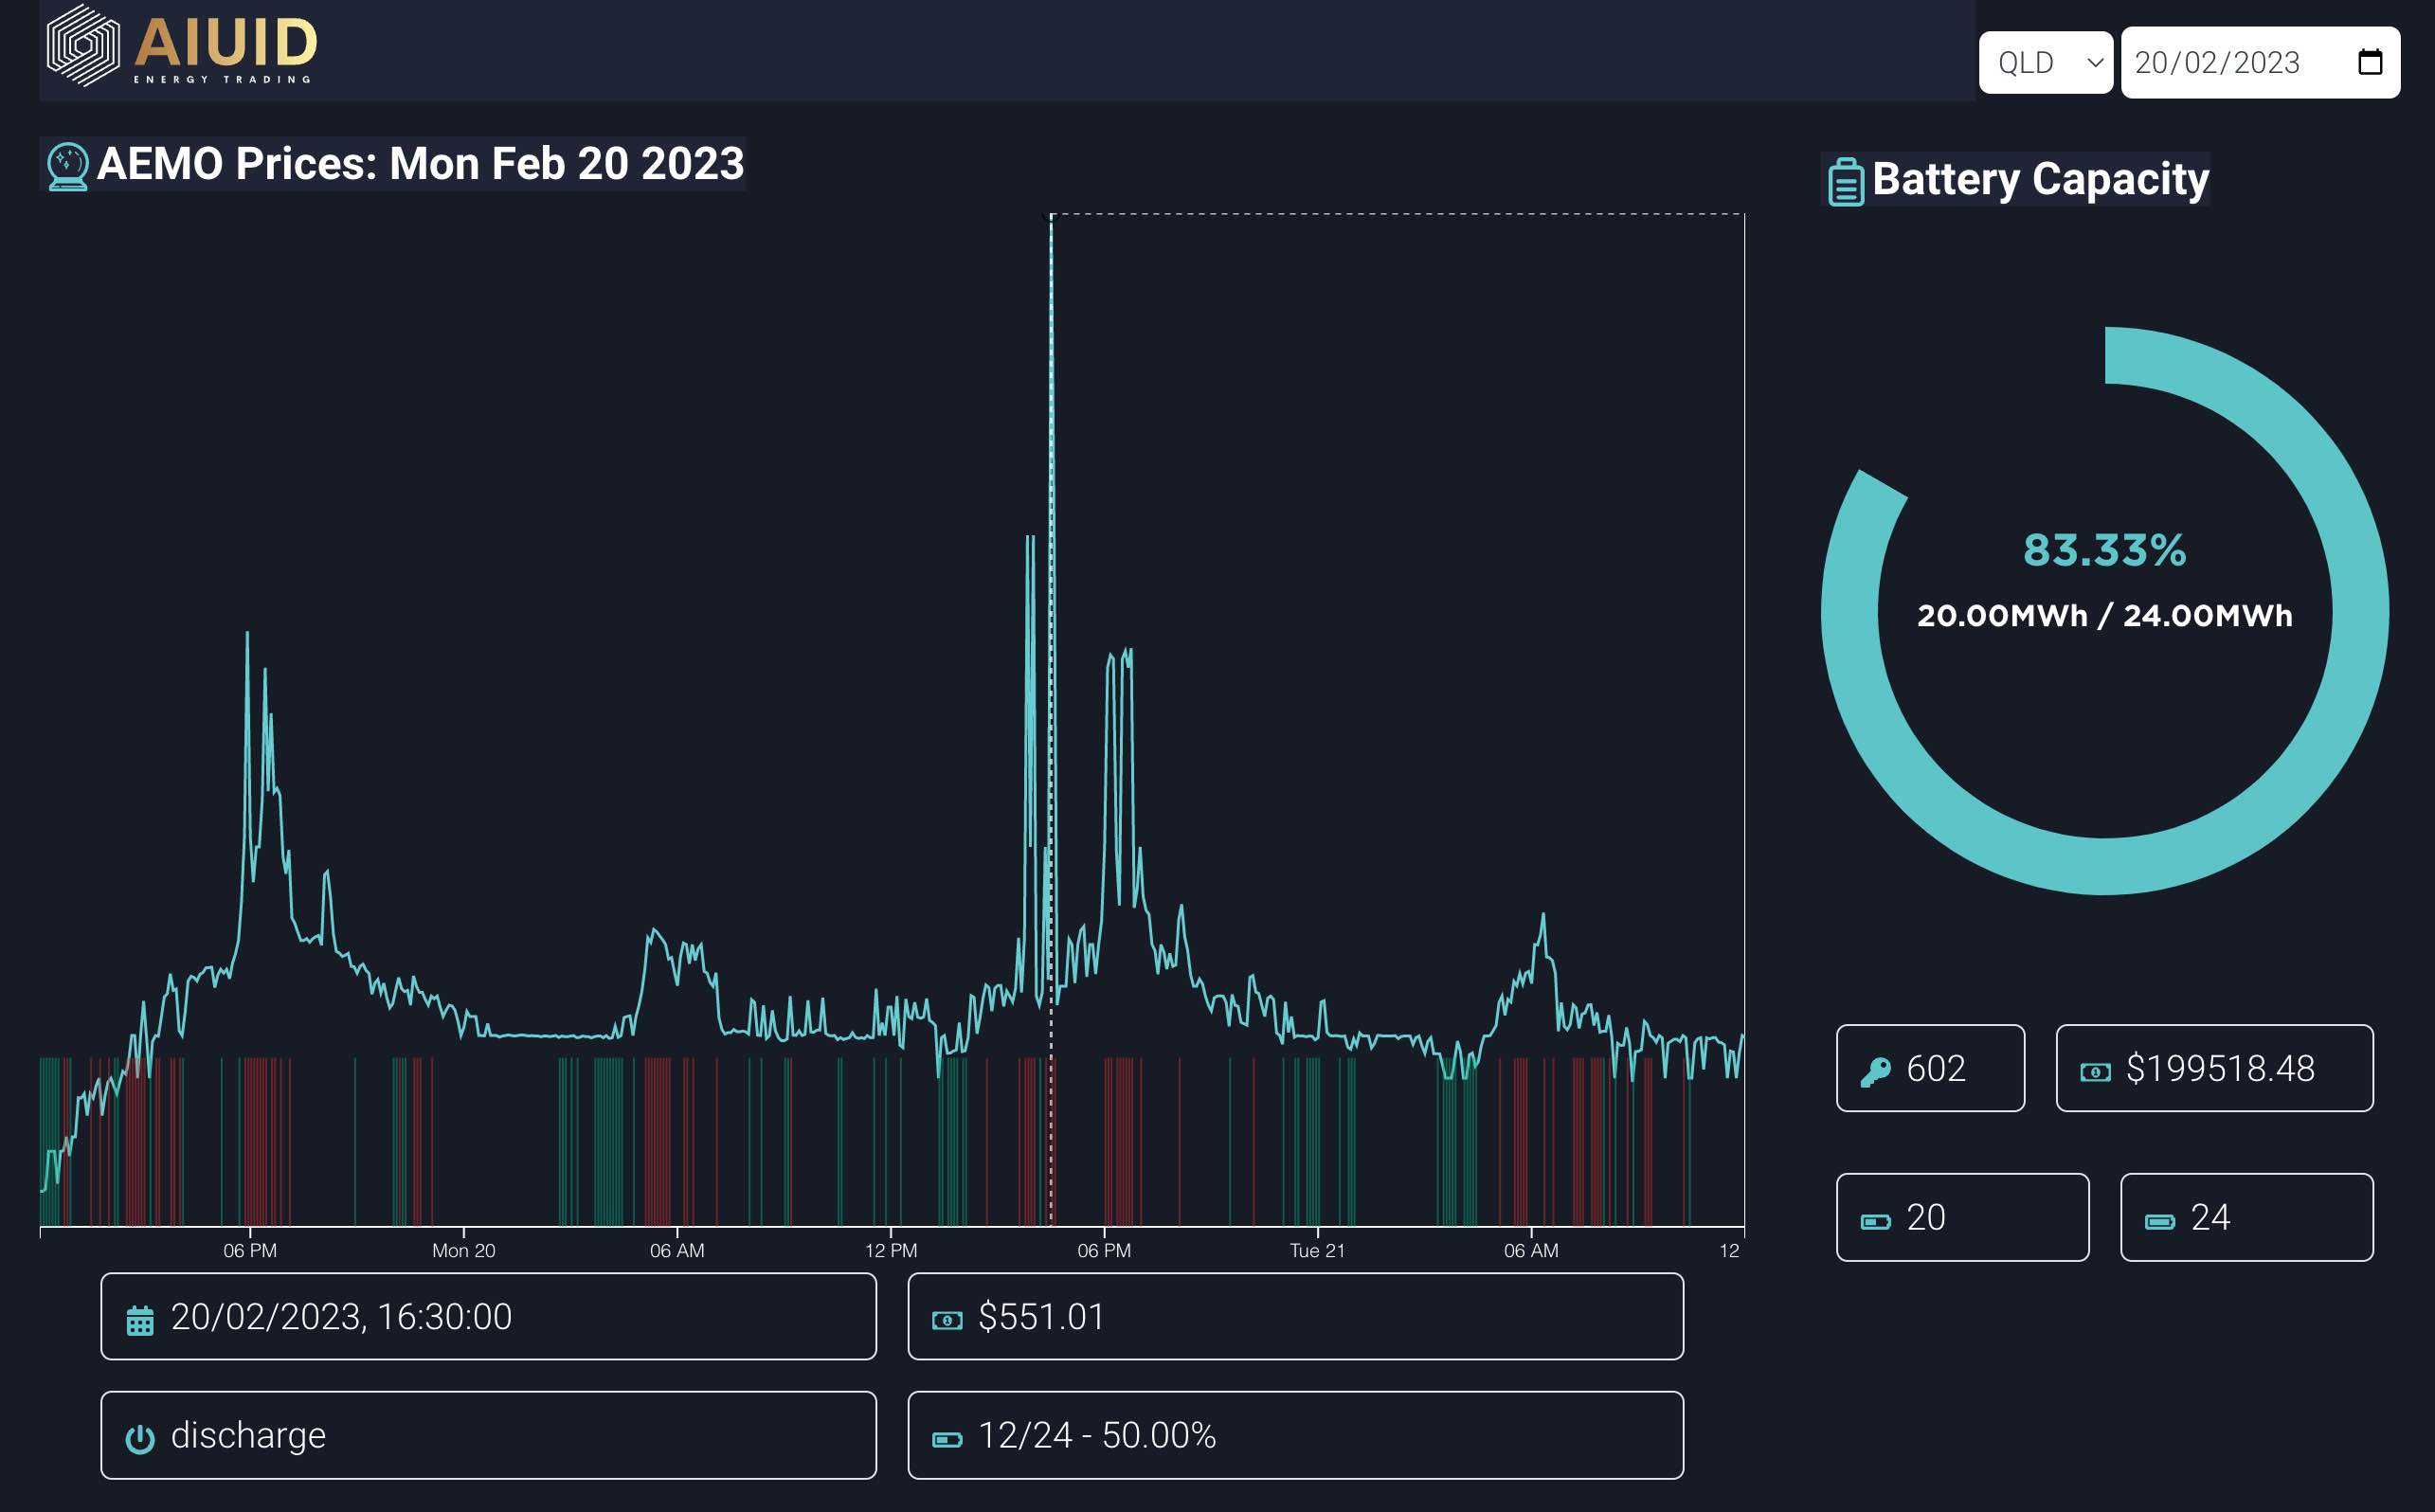Open the QLD region dropdown
This screenshot has width=2435, height=1512.
click(x=2045, y=62)
